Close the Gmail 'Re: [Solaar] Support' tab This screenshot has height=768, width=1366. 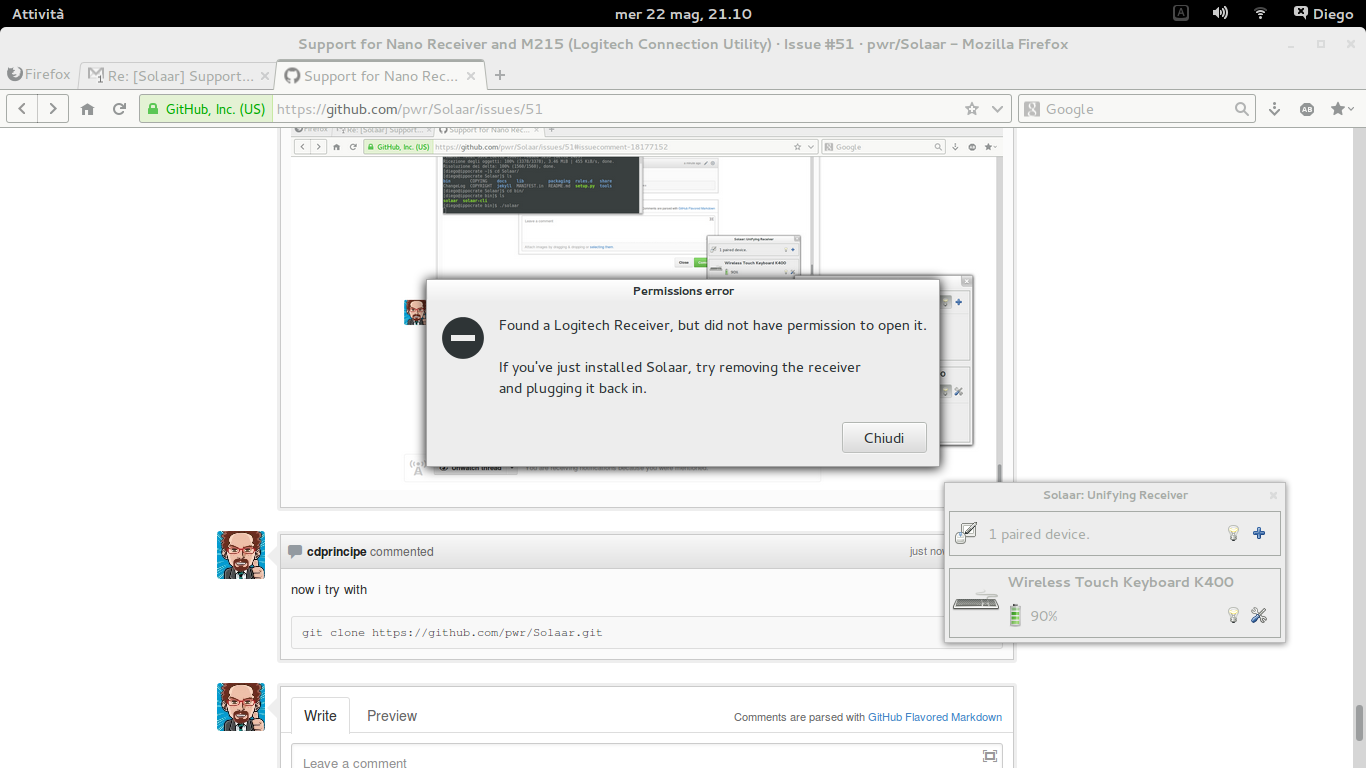[x=265, y=76]
